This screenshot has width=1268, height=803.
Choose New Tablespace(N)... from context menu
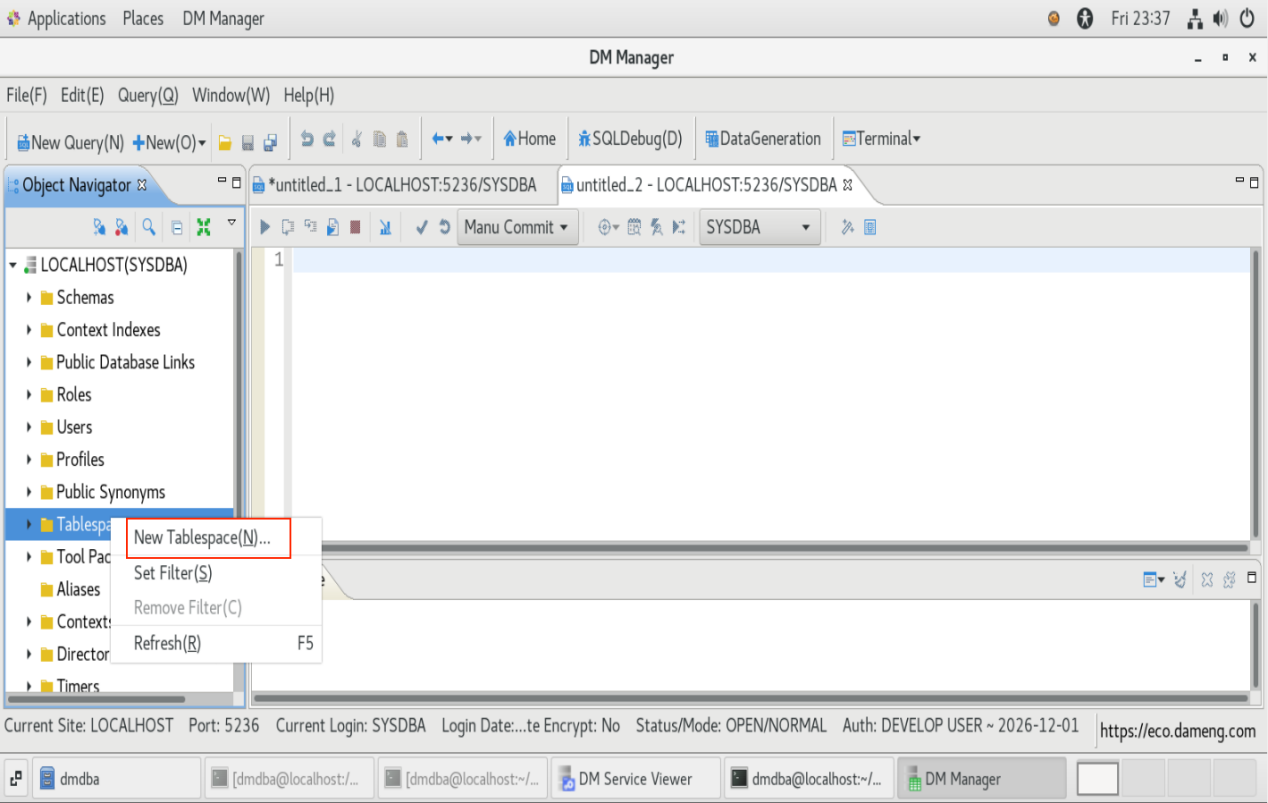pos(202,538)
